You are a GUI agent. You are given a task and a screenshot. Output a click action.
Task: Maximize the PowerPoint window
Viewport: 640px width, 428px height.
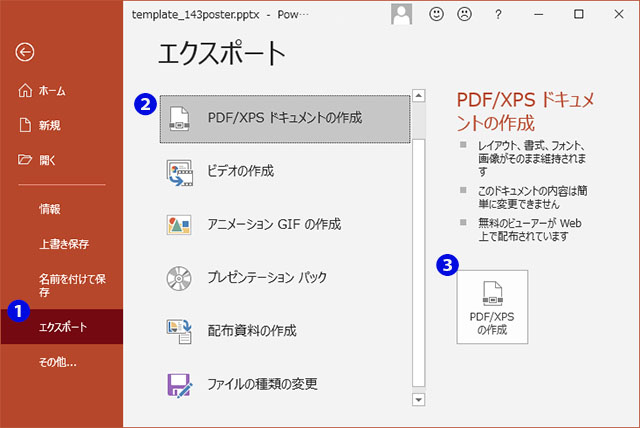click(578, 14)
